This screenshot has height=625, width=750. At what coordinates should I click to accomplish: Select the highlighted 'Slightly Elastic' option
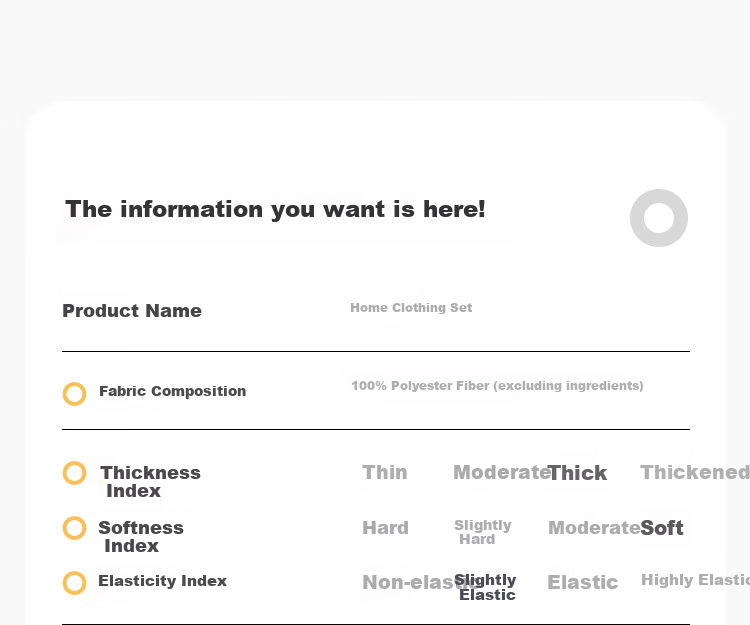tap(485, 587)
